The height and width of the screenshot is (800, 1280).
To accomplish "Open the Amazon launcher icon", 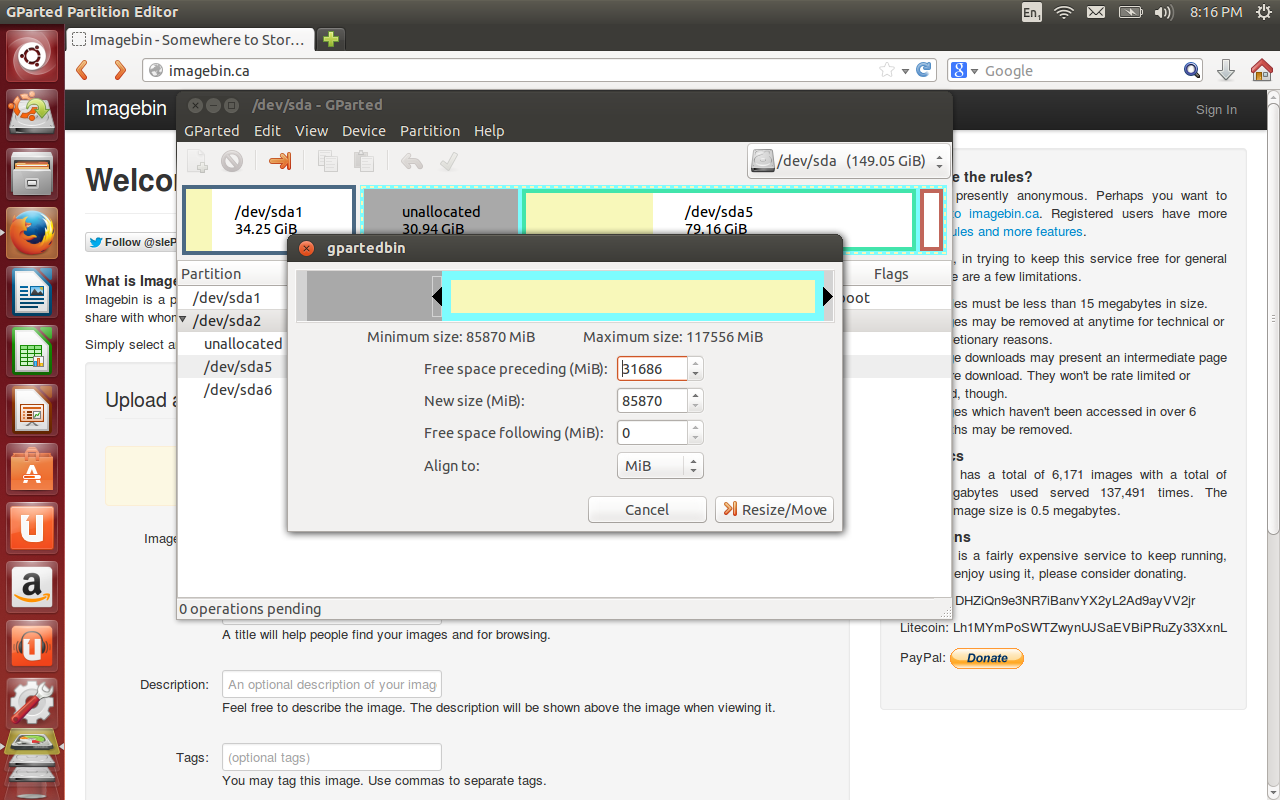I will coord(32,588).
